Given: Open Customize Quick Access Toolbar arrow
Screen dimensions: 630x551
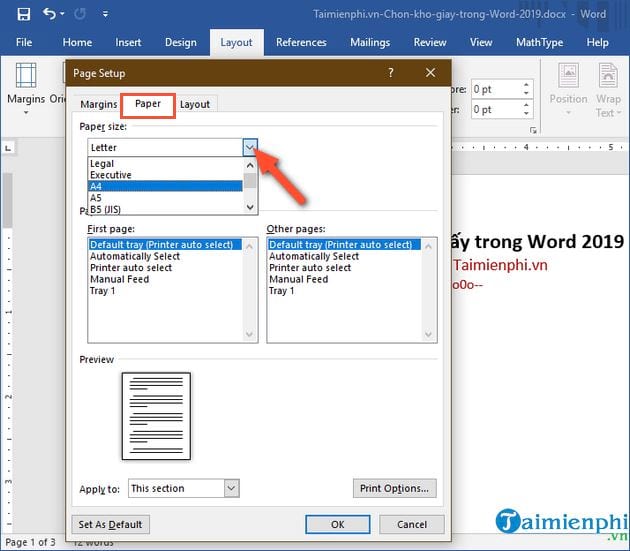Looking at the screenshot, I should tap(105, 14).
